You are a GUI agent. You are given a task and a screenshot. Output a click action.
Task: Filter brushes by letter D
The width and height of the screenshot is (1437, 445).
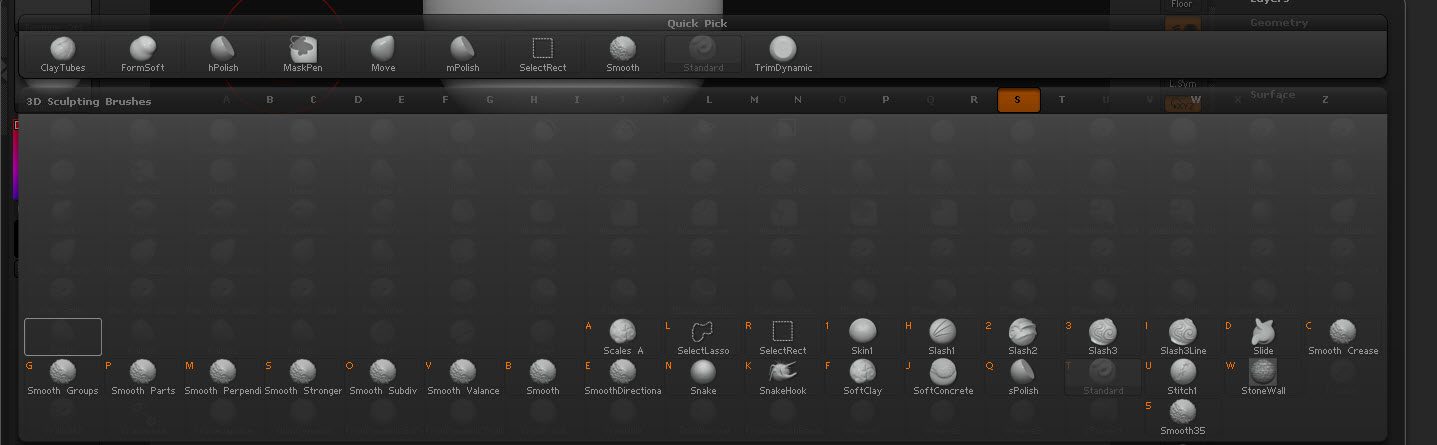(358, 100)
